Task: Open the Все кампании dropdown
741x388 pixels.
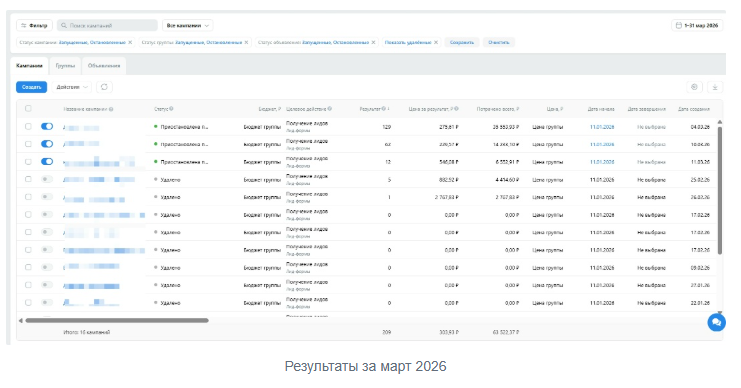Action: [x=187, y=26]
